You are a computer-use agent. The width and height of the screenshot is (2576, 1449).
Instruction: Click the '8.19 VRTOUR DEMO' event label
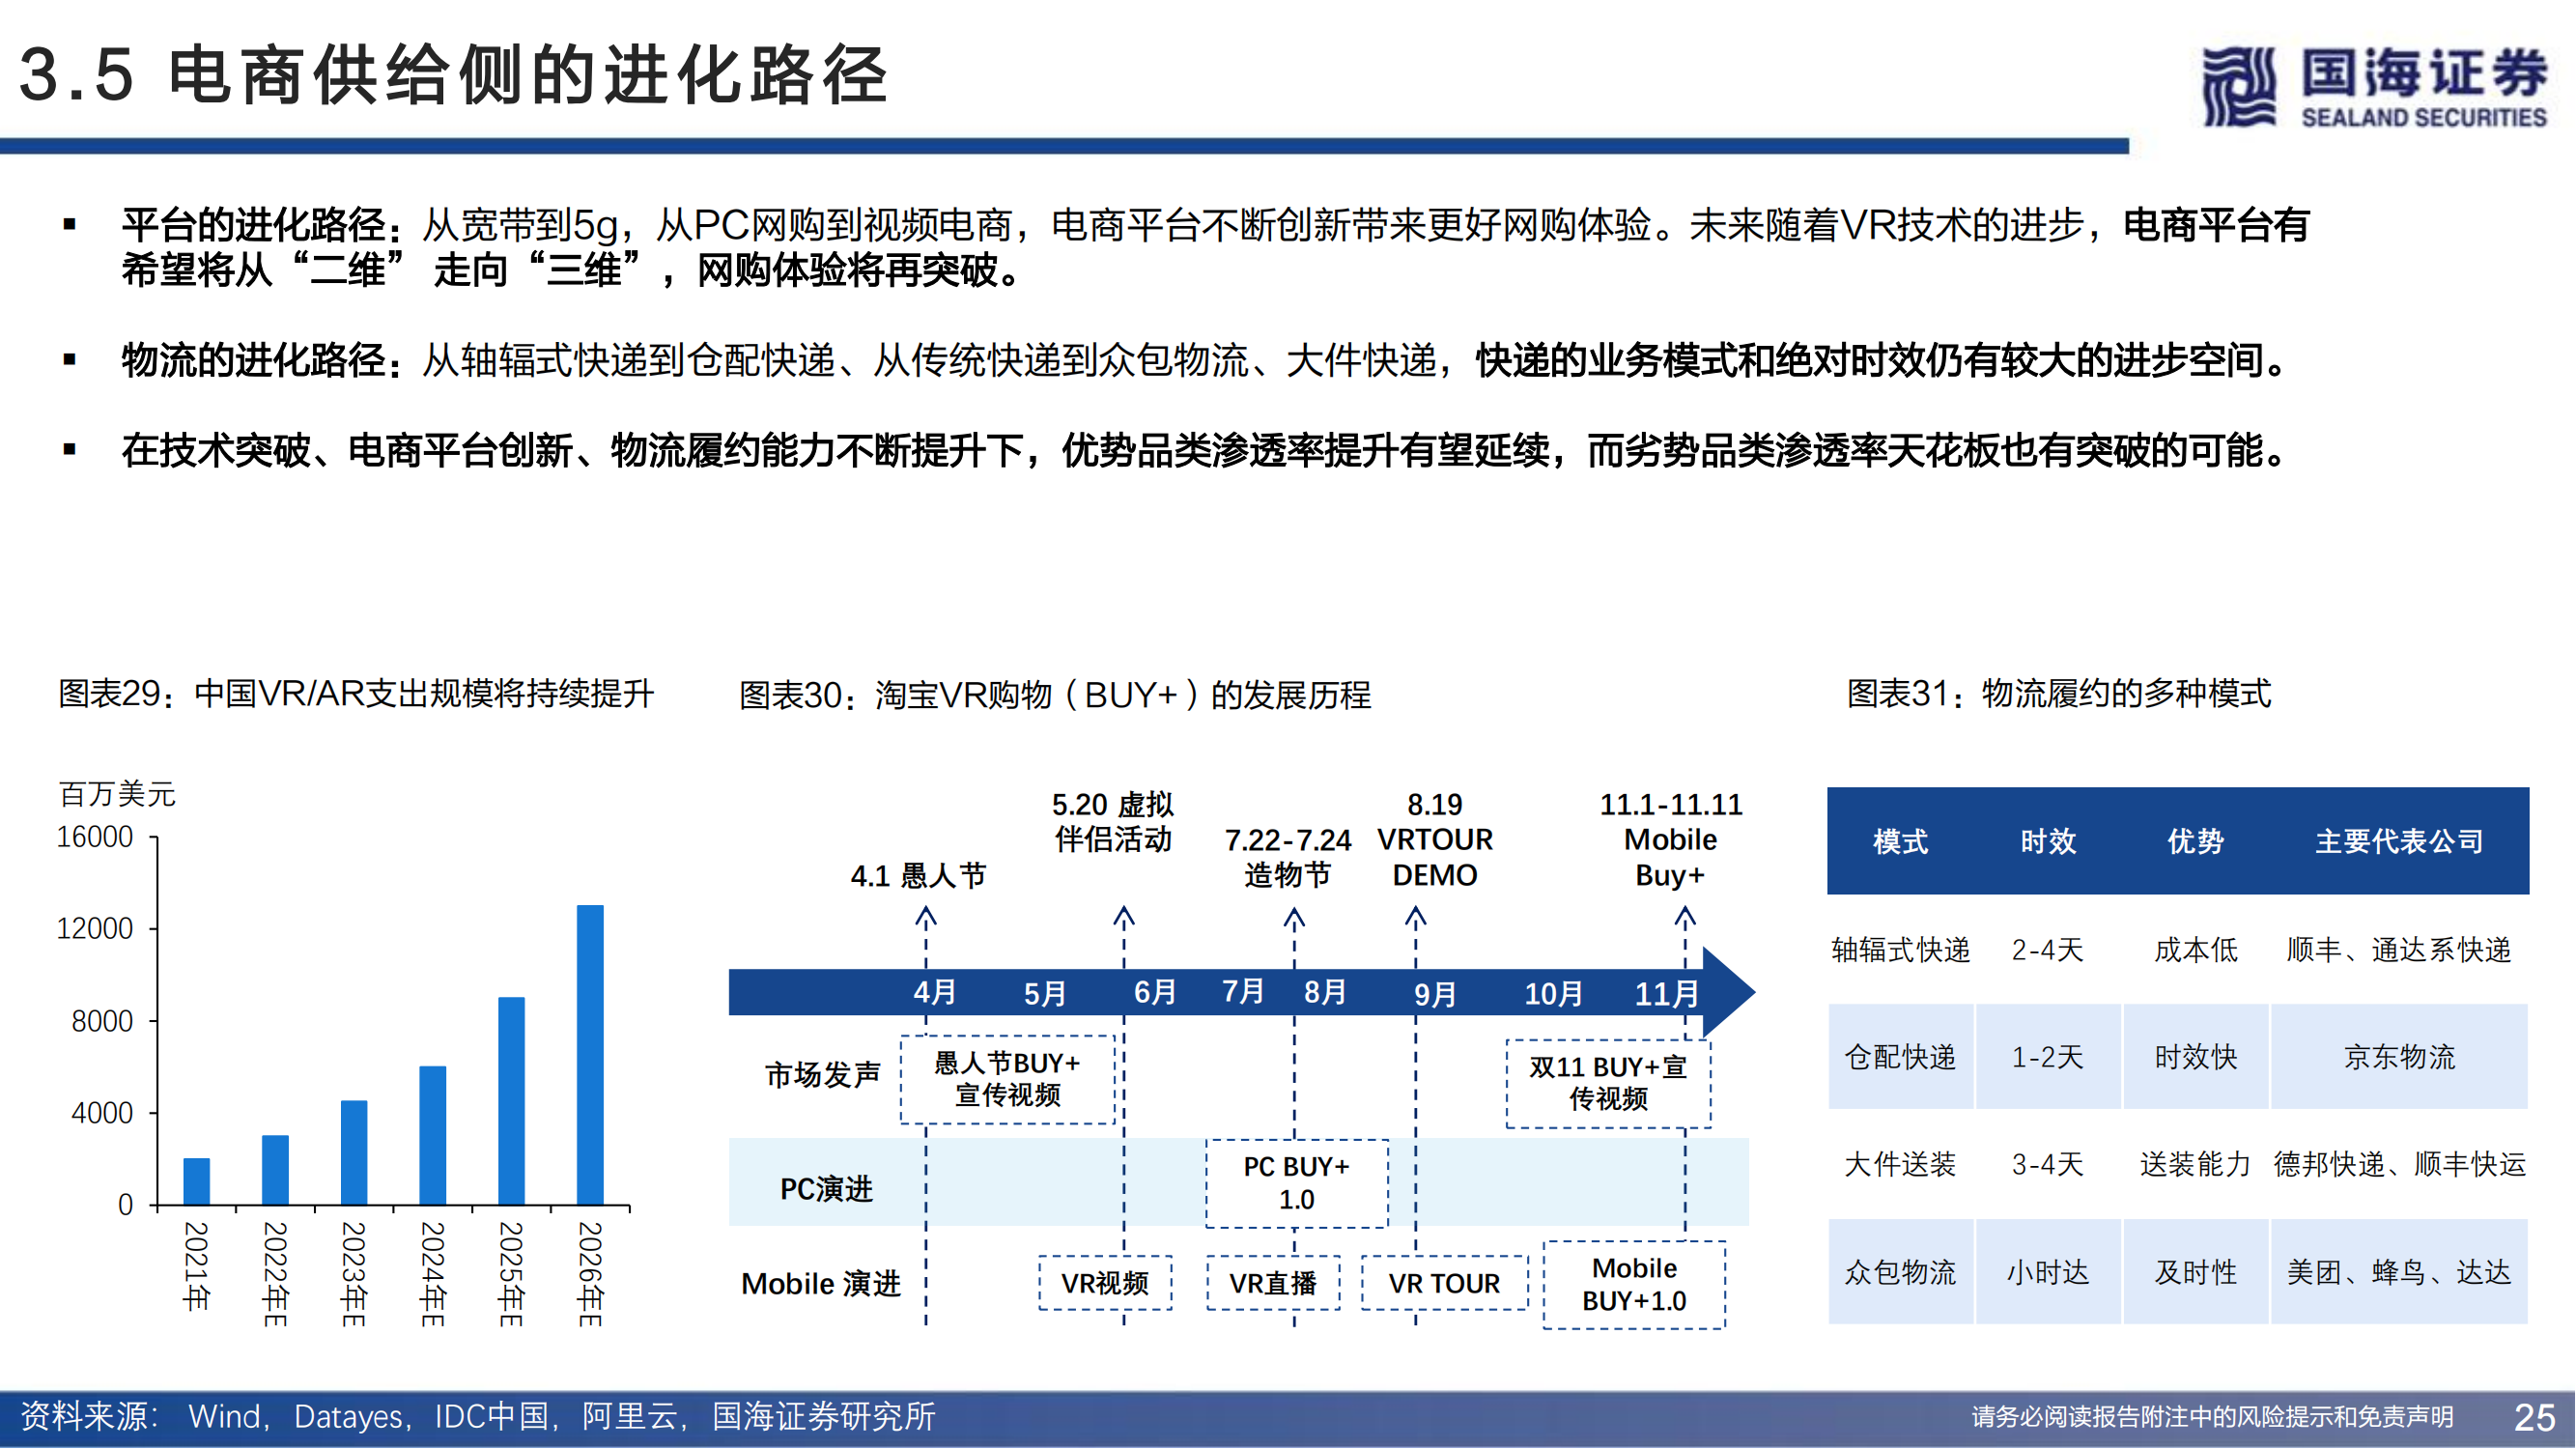click(x=1435, y=840)
